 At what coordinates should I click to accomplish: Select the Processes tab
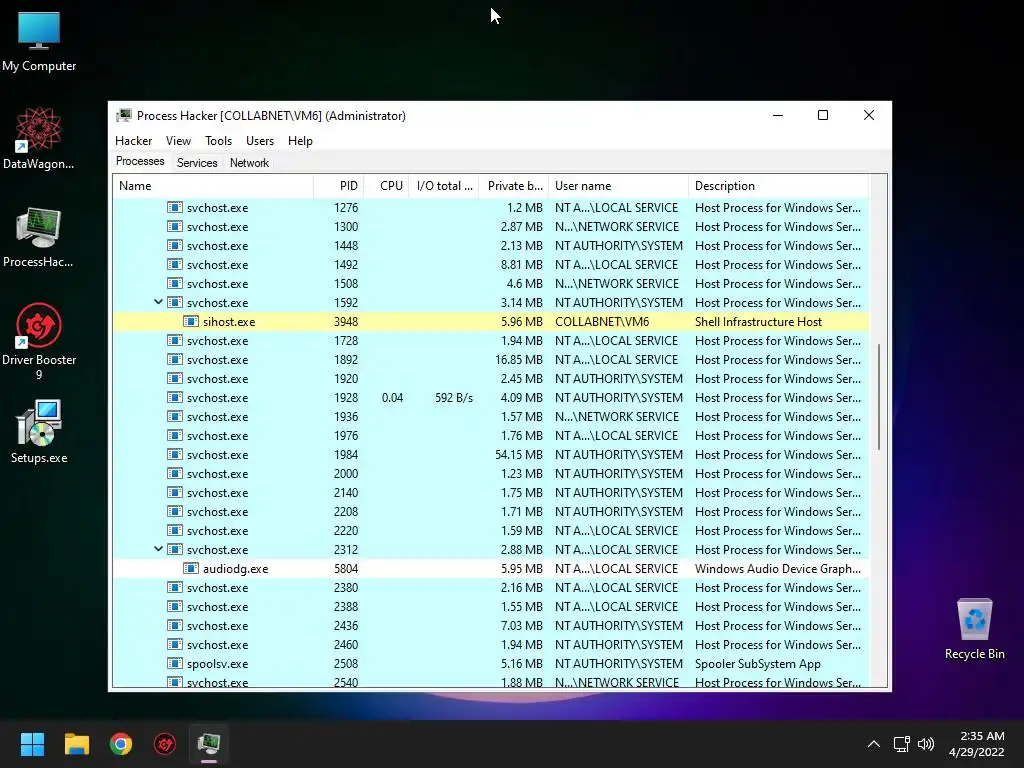140,161
